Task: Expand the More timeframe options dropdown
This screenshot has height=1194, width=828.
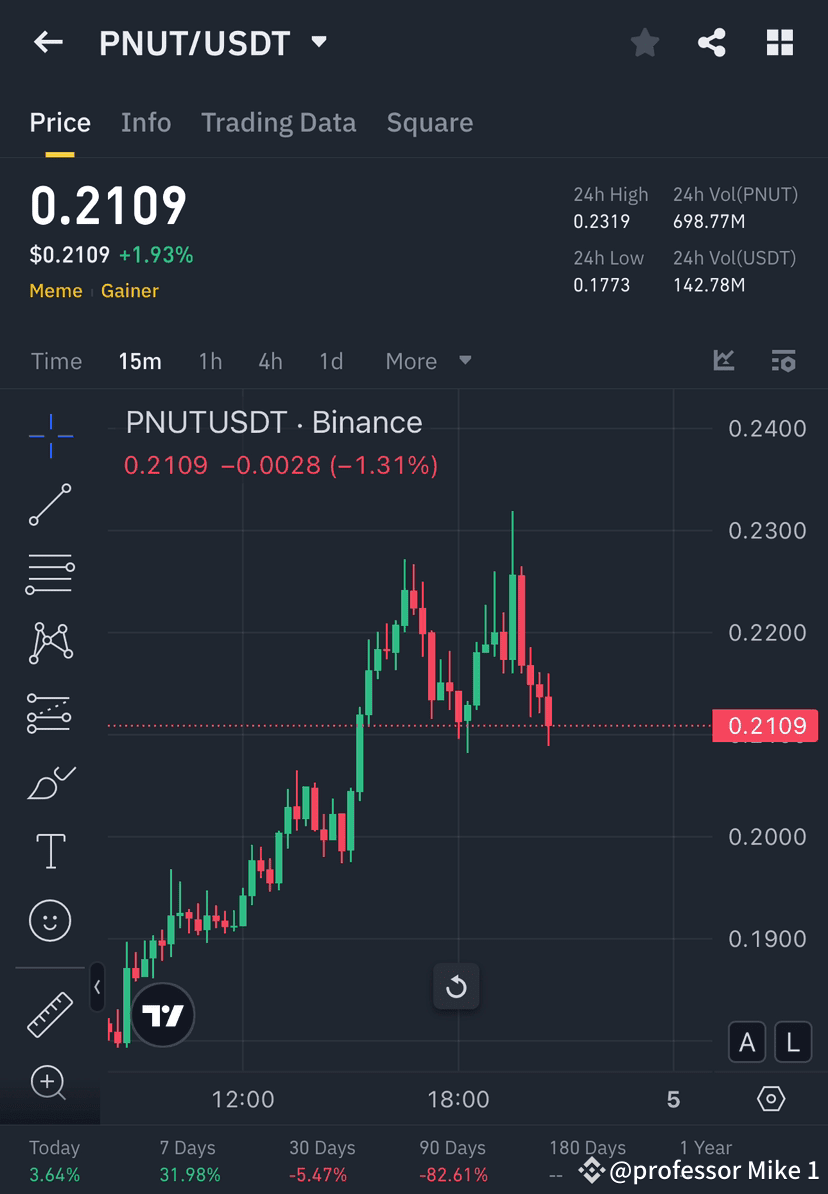Action: click(x=428, y=361)
